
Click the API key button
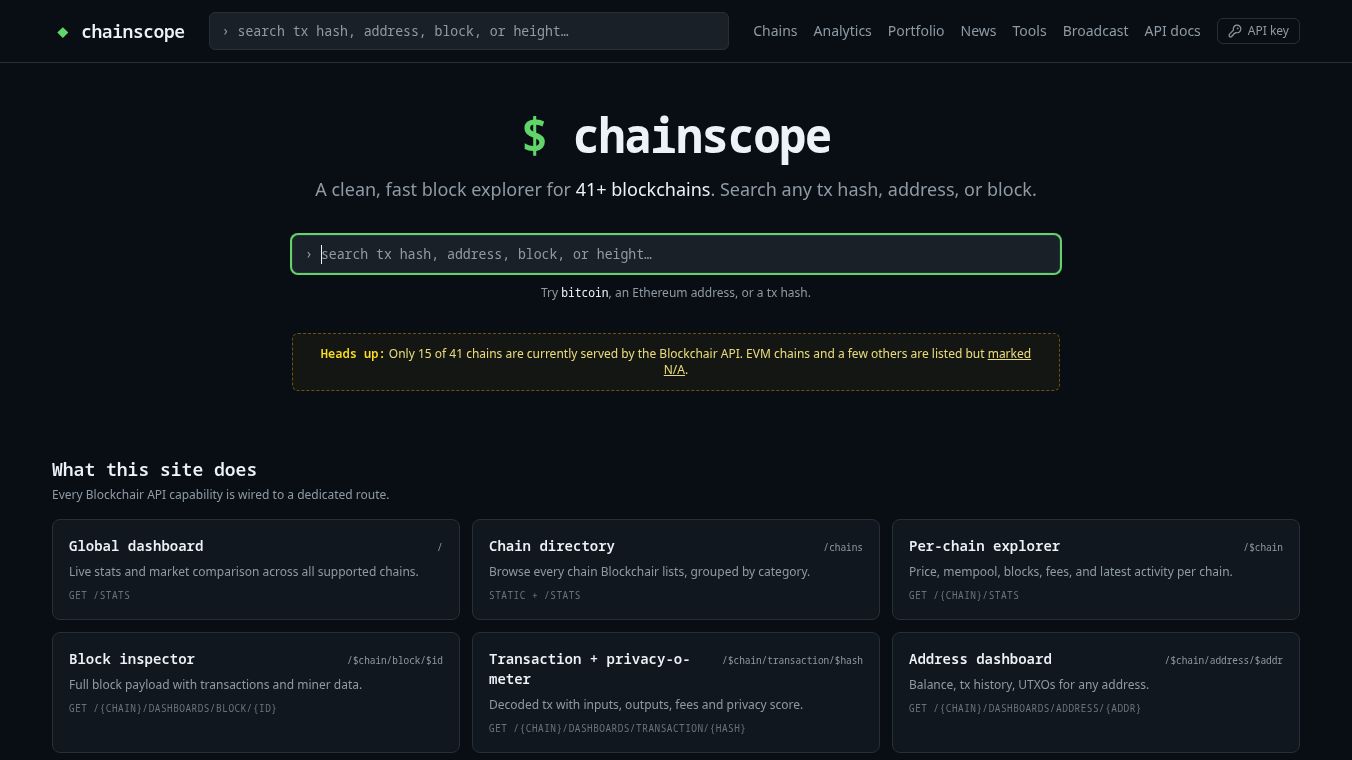point(1258,31)
